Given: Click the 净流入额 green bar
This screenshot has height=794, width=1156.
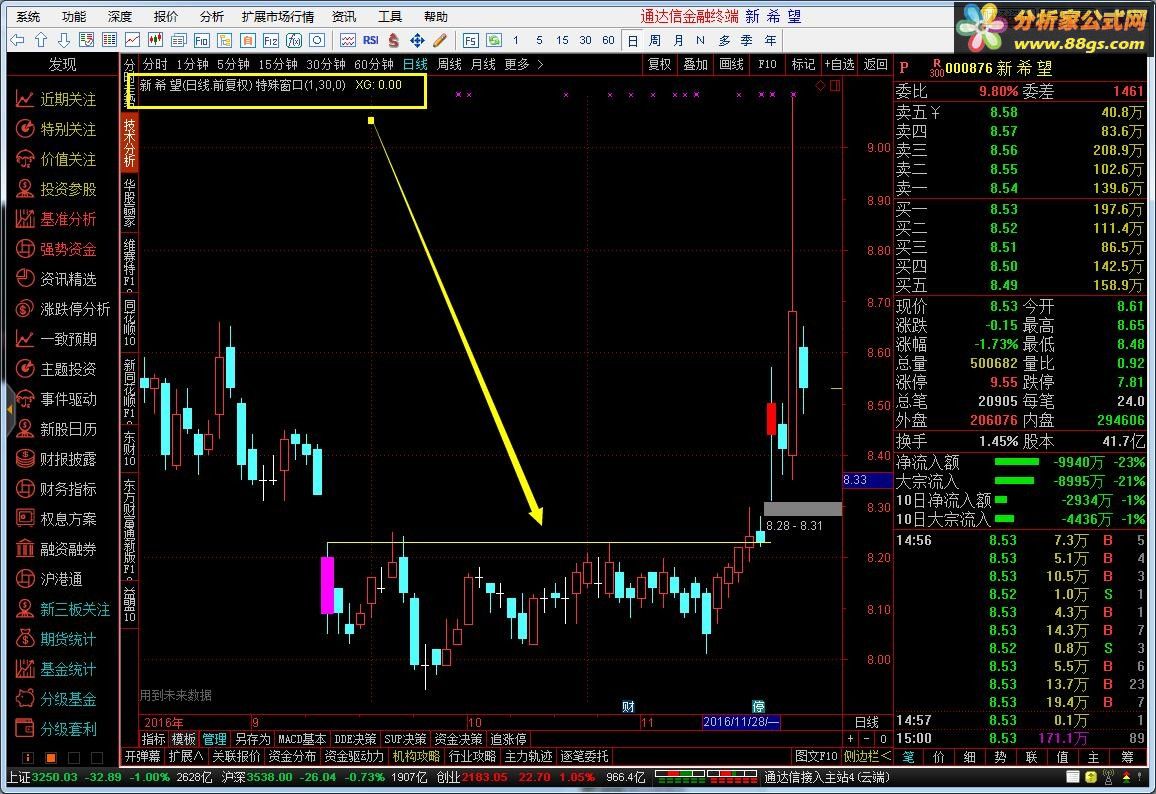Looking at the screenshot, I should pyautogui.click(x=1017, y=462).
